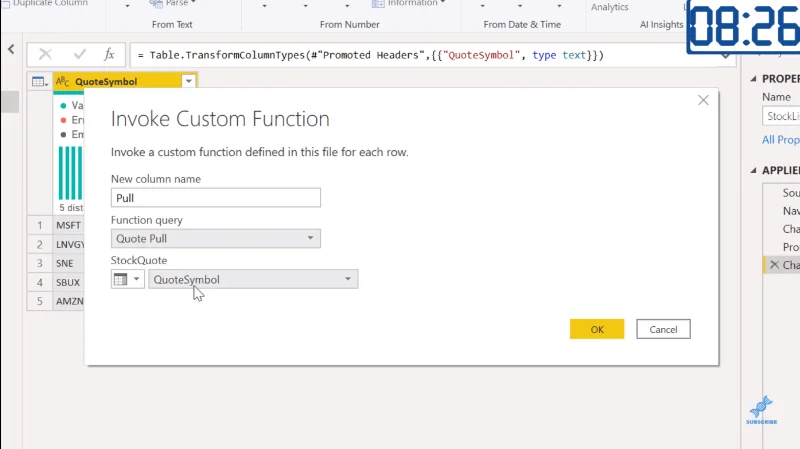The image size is (800, 449).
Task: Select row number 1
Action: coord(39,225)
